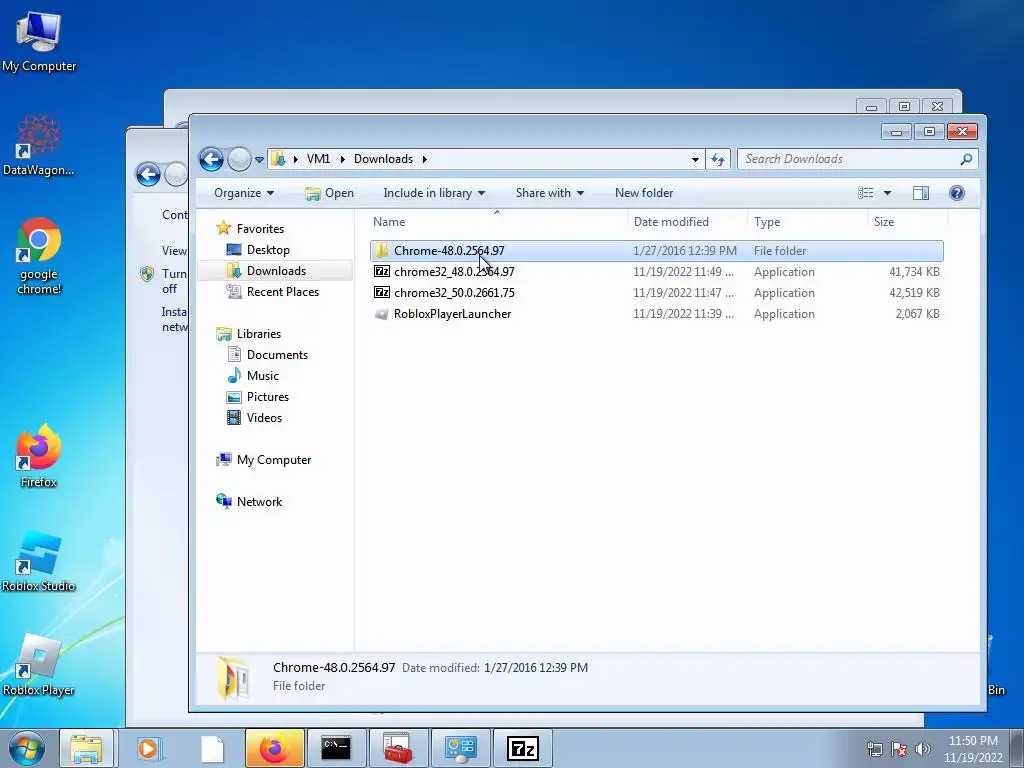
Task: Open My Computer desktop icon
Action: click(x=39, y=42)
